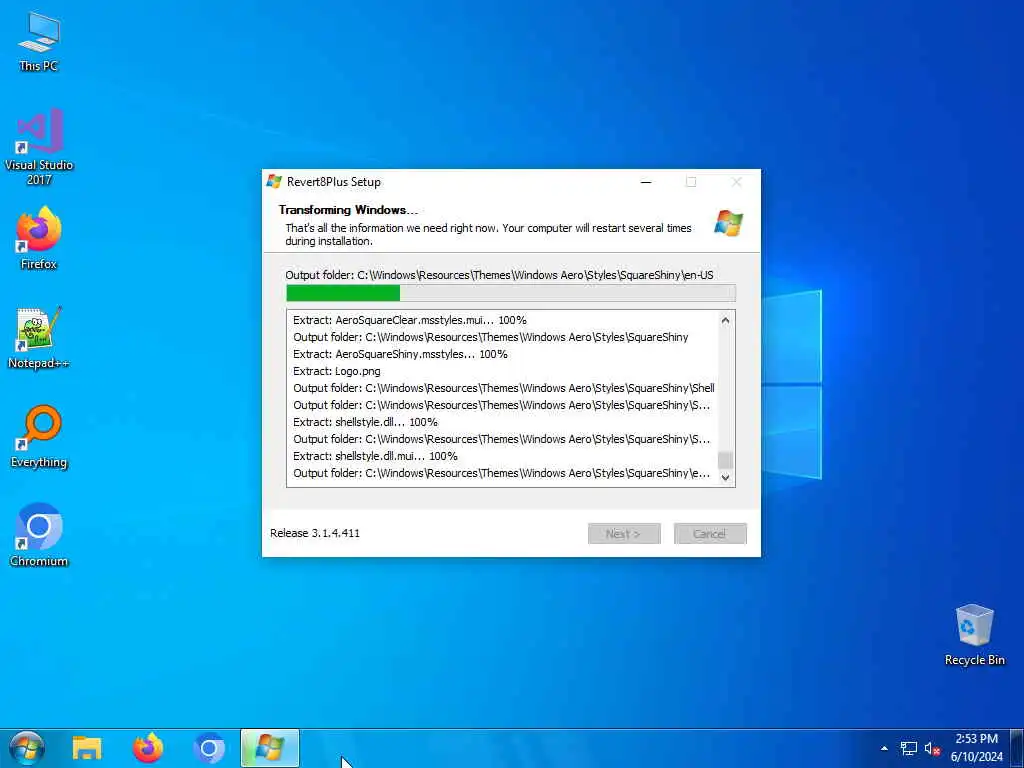Image resolution: width=1024 pixels, height=768 pixels.
Task: Select Revert8Plus Setup taskbar item
Action: (x=270, y=748)
